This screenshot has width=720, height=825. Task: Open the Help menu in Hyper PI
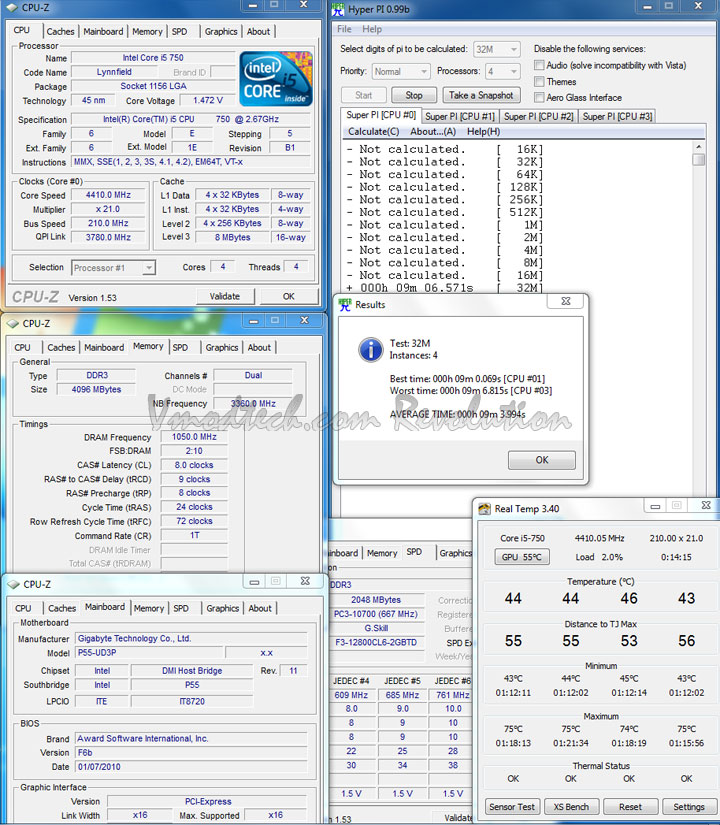pyautogui.click(x=372, y=29)
